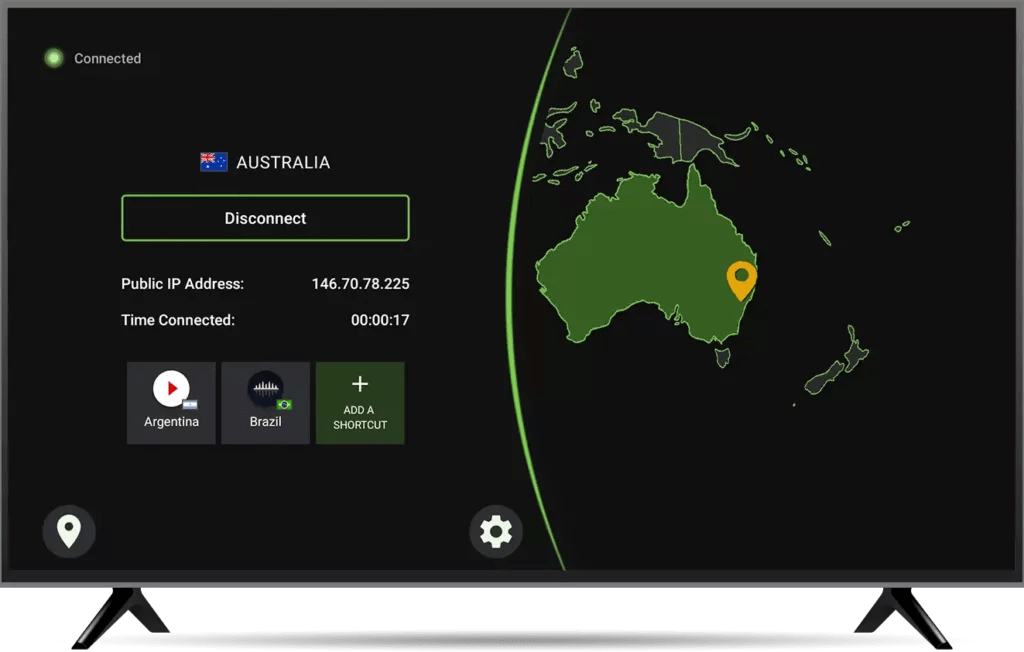The height and width of the screenshot is (652, 1024).
Task: Select the Connected status label
Action: (107, 58)
